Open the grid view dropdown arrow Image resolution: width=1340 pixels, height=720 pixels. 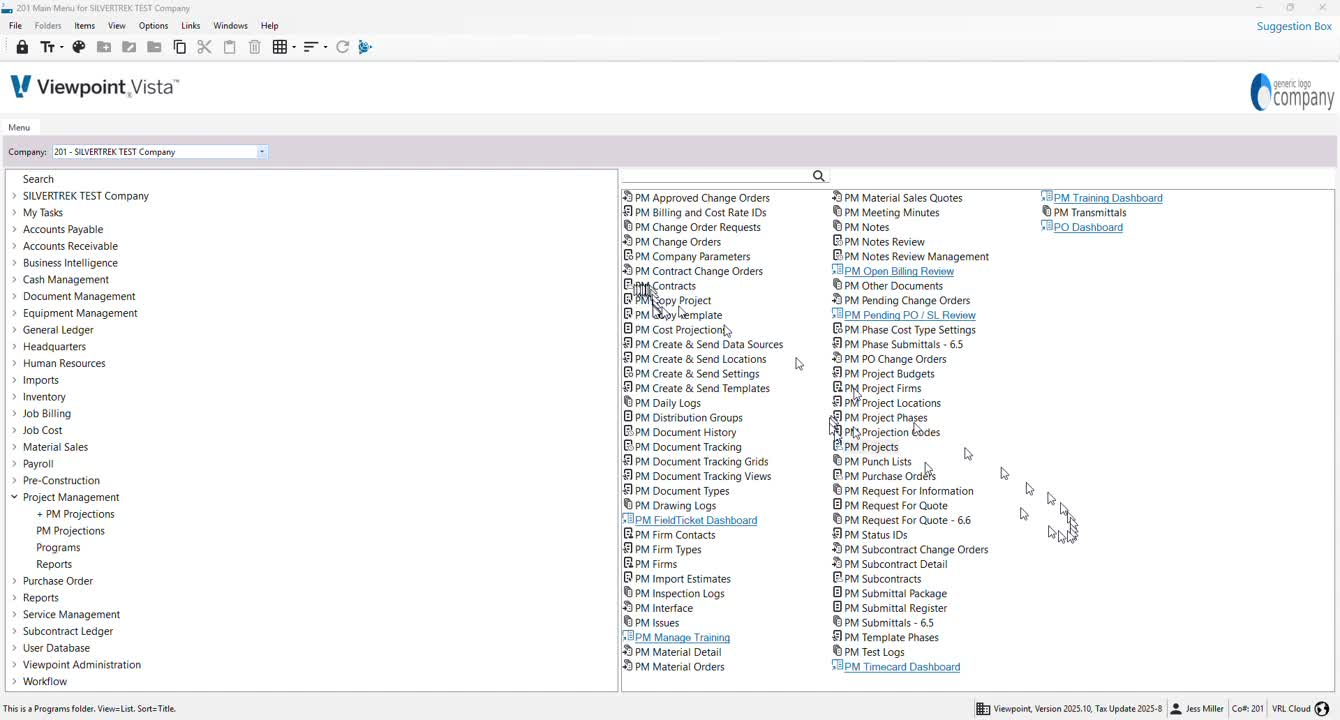pos(293,47)
